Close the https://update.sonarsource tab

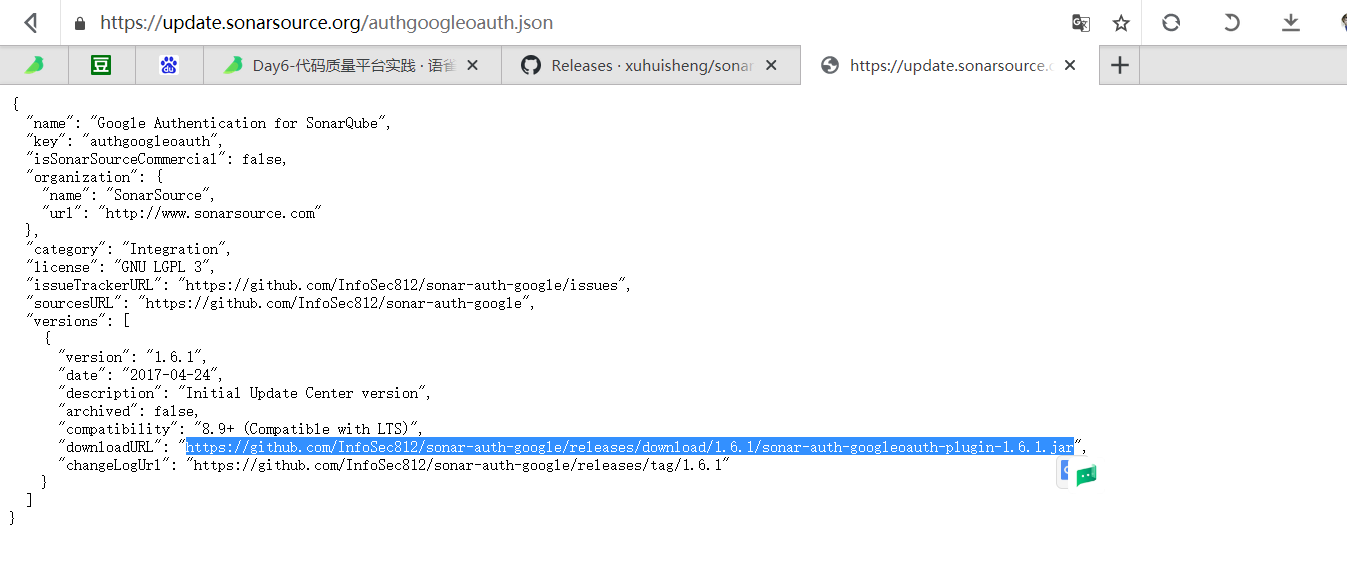pyautogui.click(x=1070, y=65)
